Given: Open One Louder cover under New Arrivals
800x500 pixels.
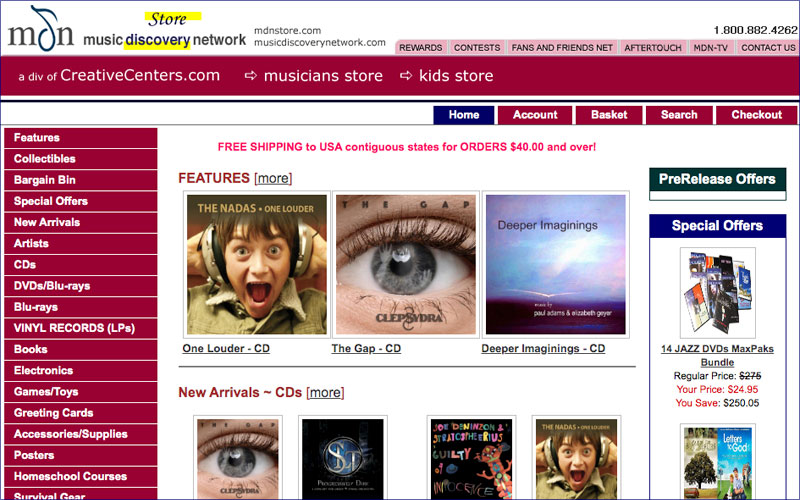Looking at the screenshot, I should [577, 458].
